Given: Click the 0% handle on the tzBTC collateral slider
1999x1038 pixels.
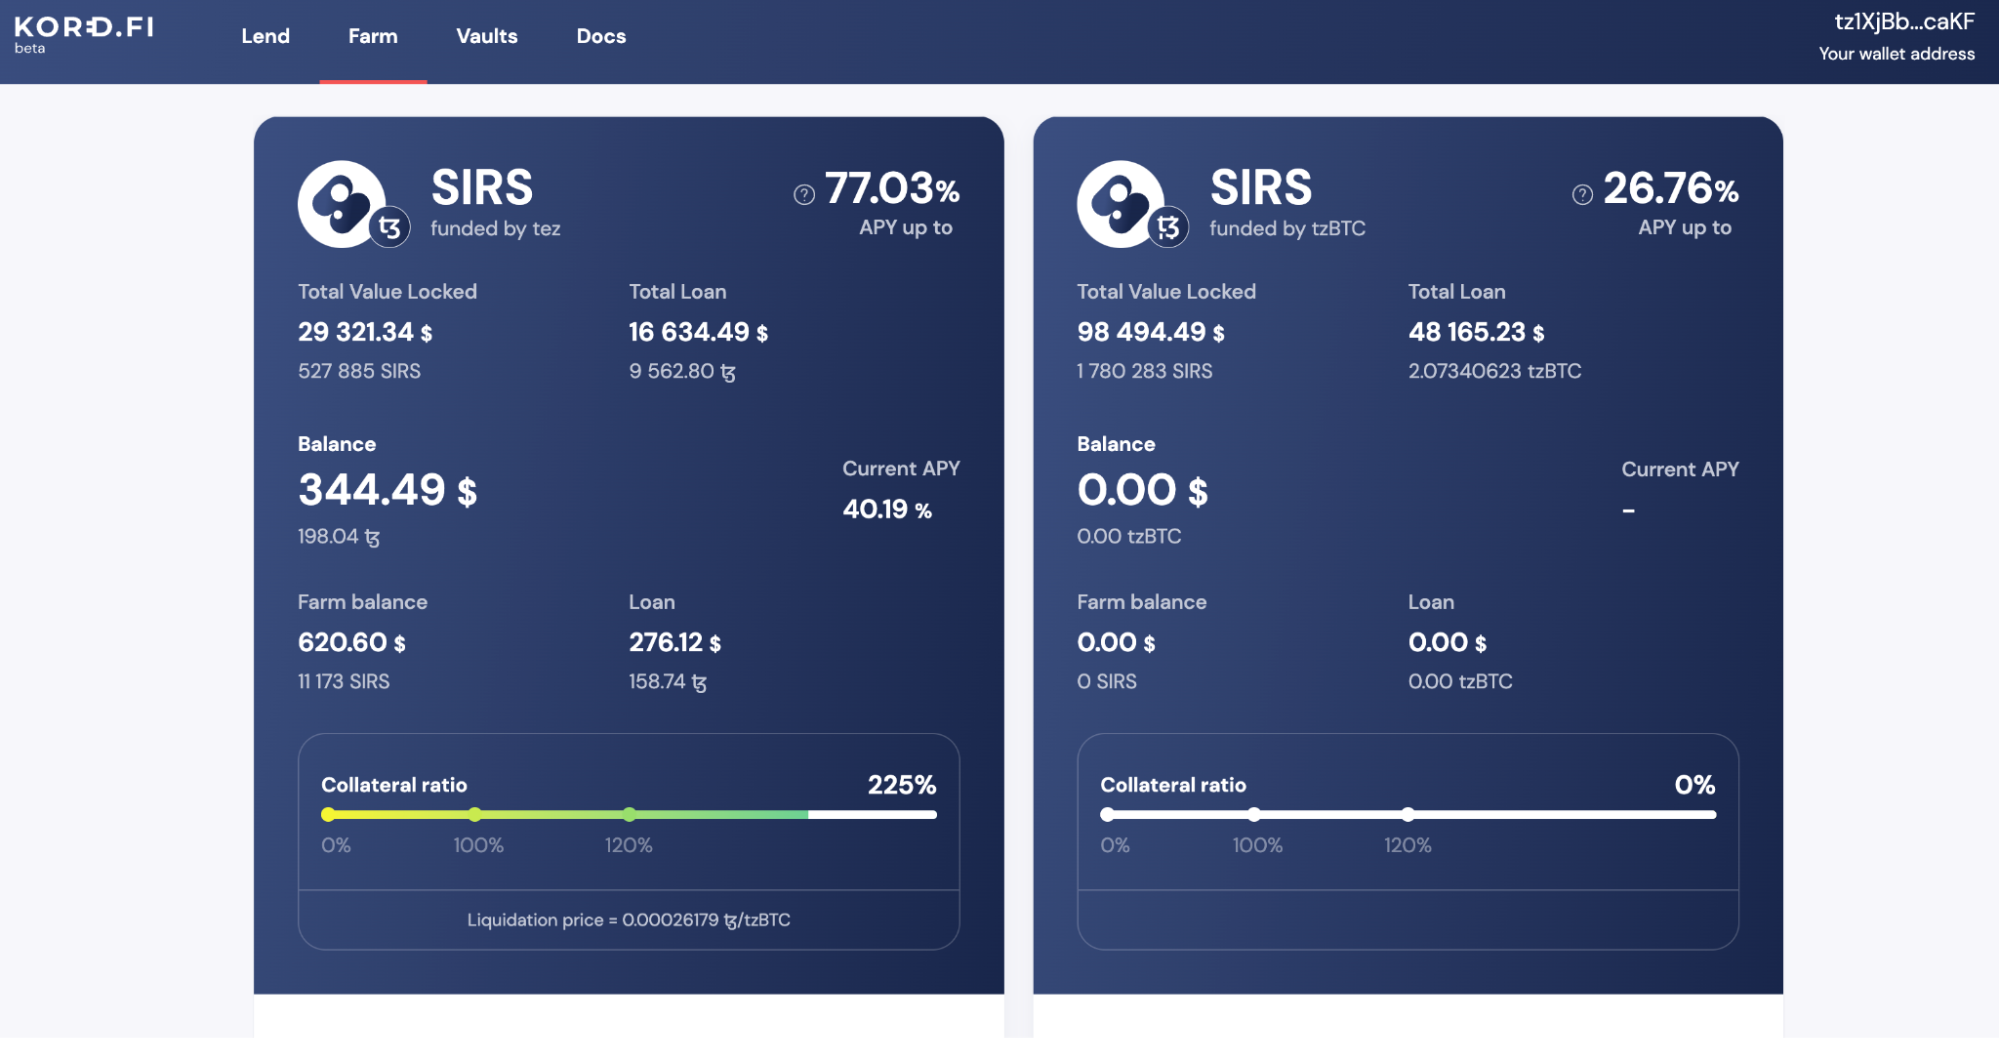Looking at the screenshot, I should point(1107,814).
